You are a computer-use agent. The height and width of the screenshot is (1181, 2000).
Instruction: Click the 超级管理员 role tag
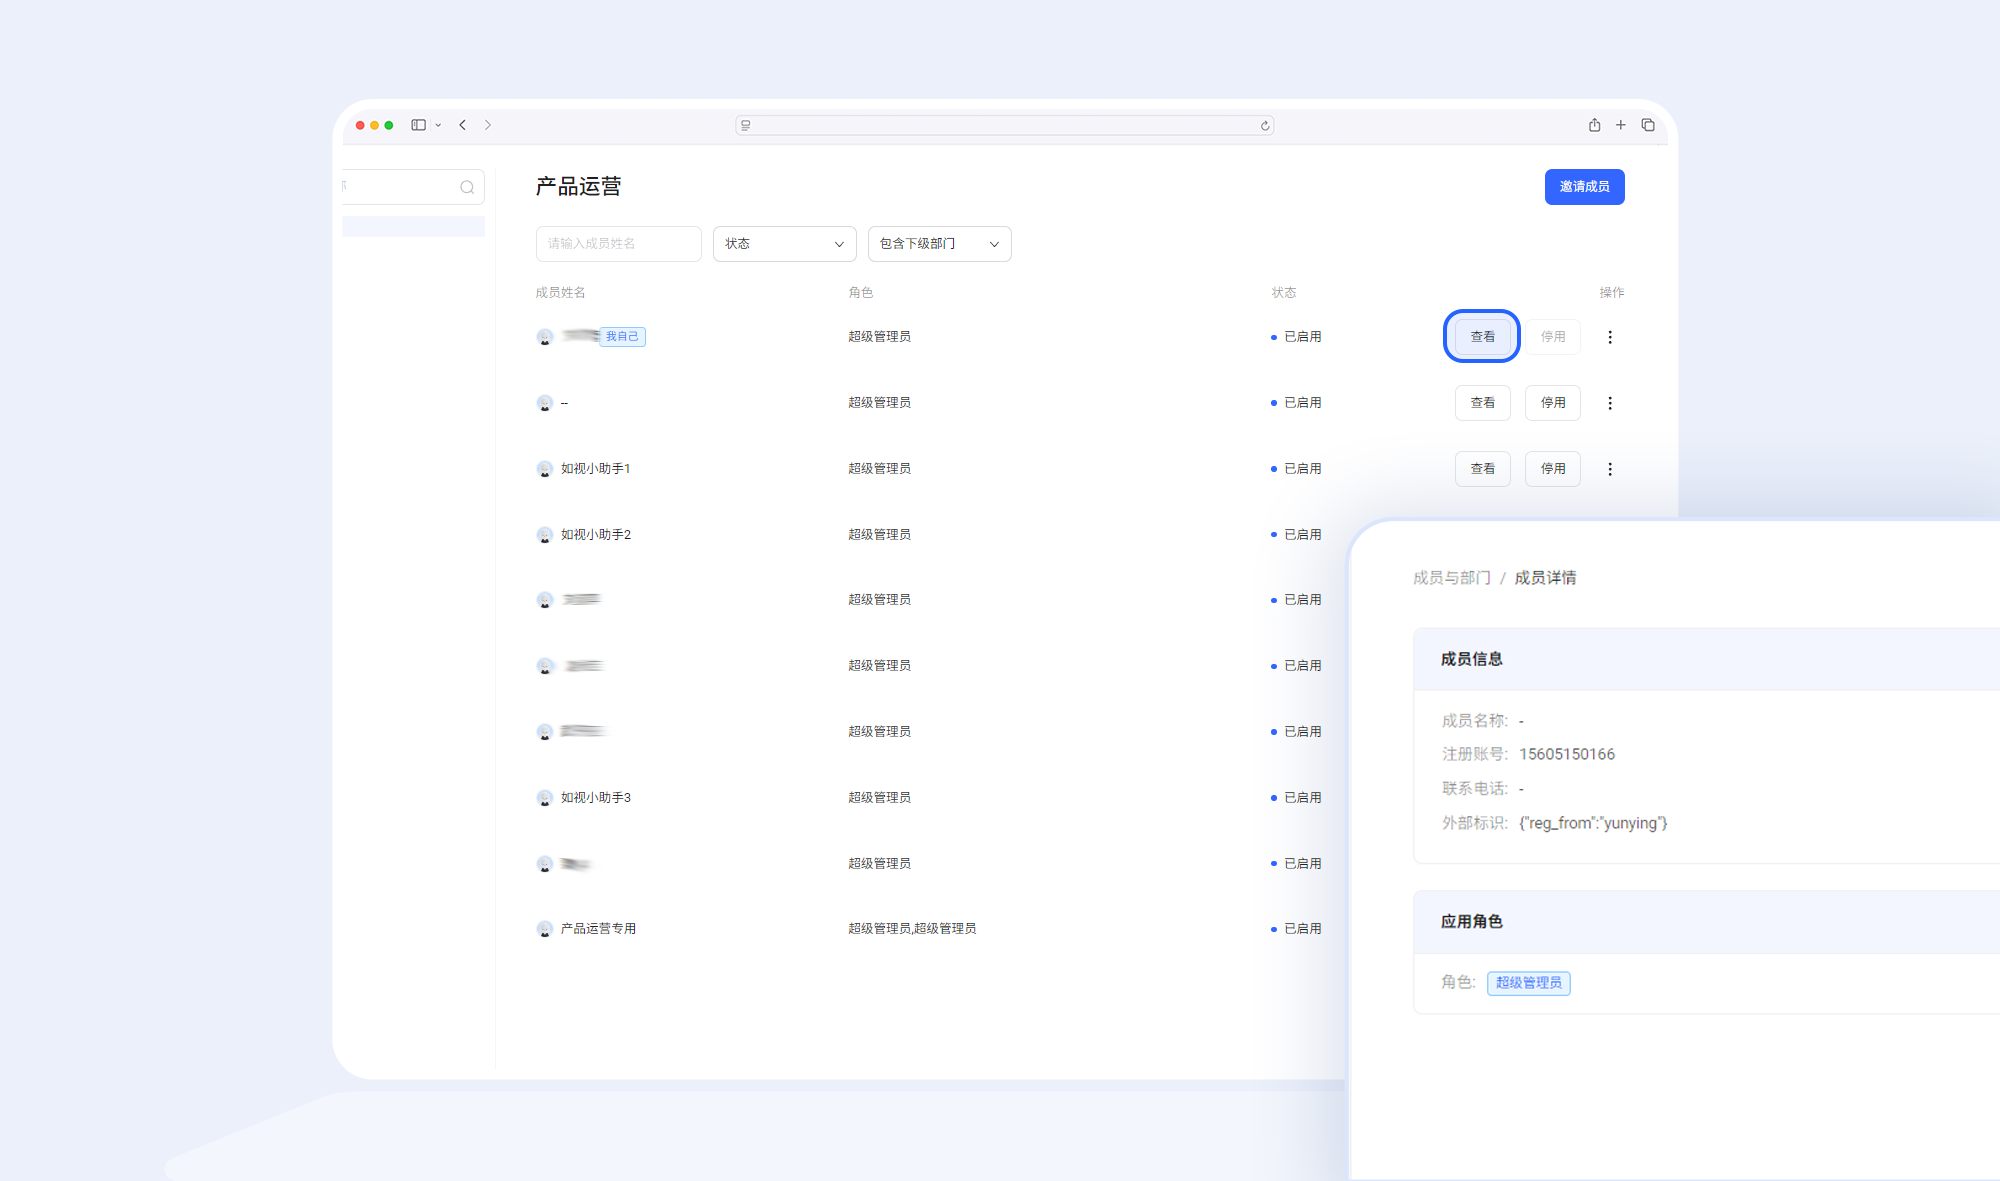pyautogui.click(x=1528, y=983)
